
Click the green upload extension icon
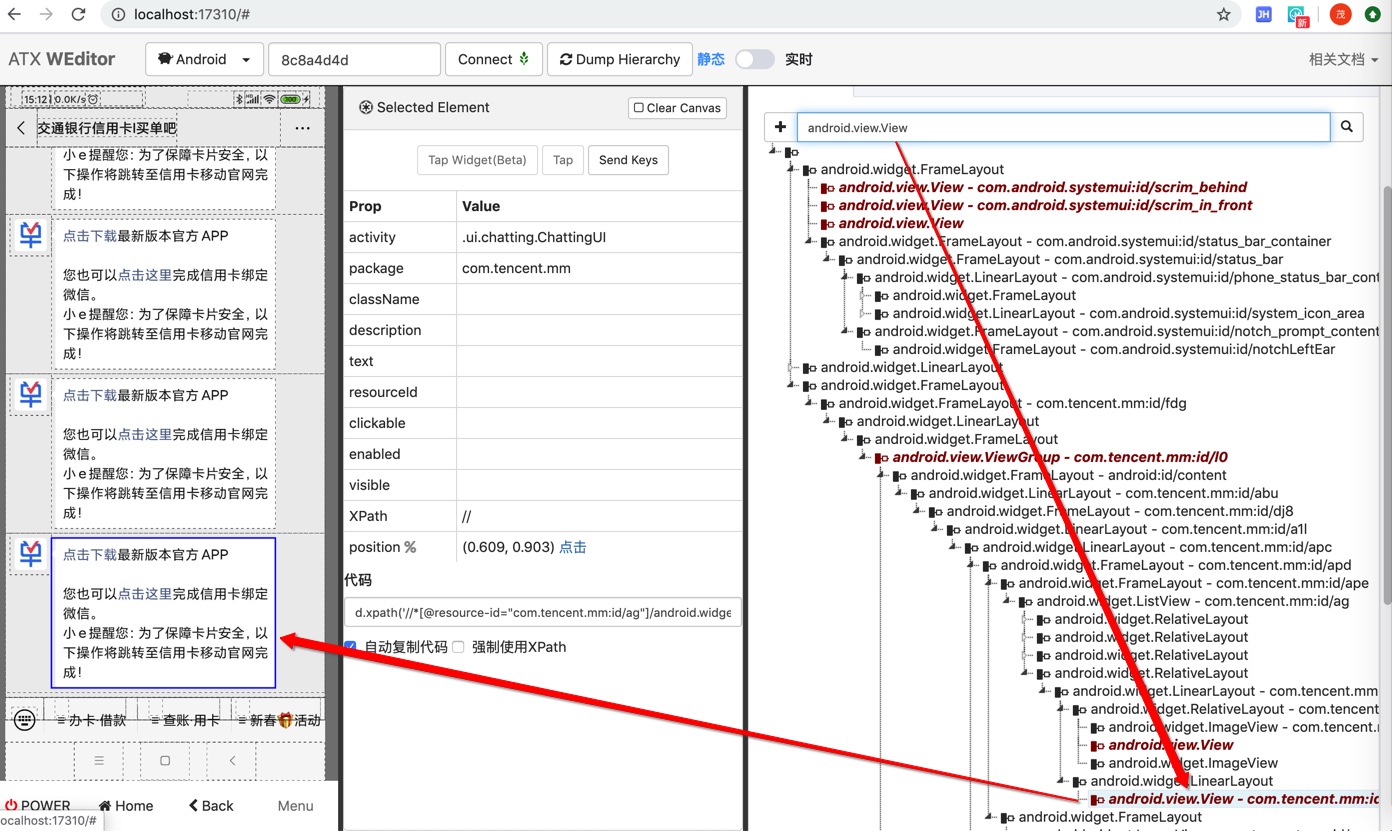point(1373,14)
